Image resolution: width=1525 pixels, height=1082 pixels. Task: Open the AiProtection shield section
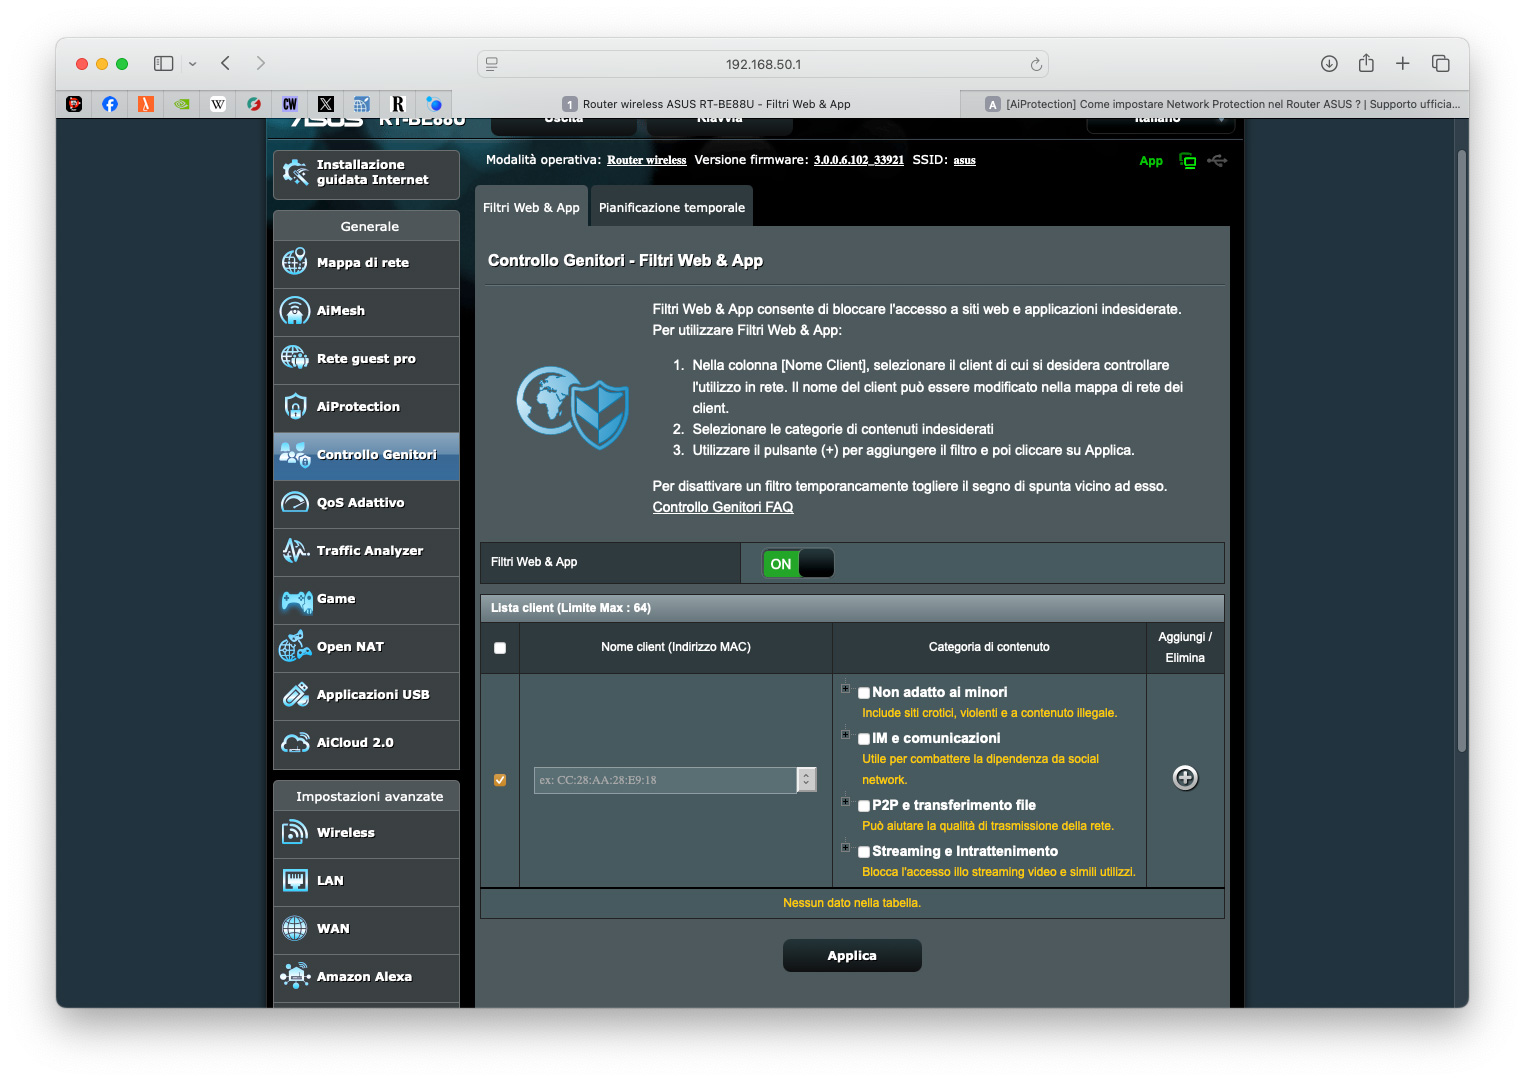pyautogui.click(x=366, y=407)
